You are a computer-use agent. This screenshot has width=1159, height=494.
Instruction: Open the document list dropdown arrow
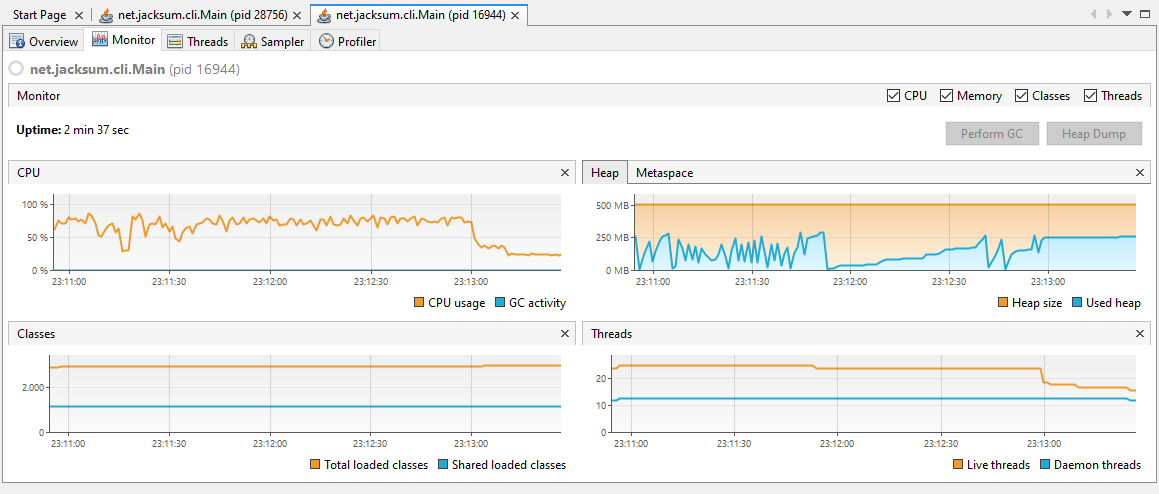click(1127, 14)
